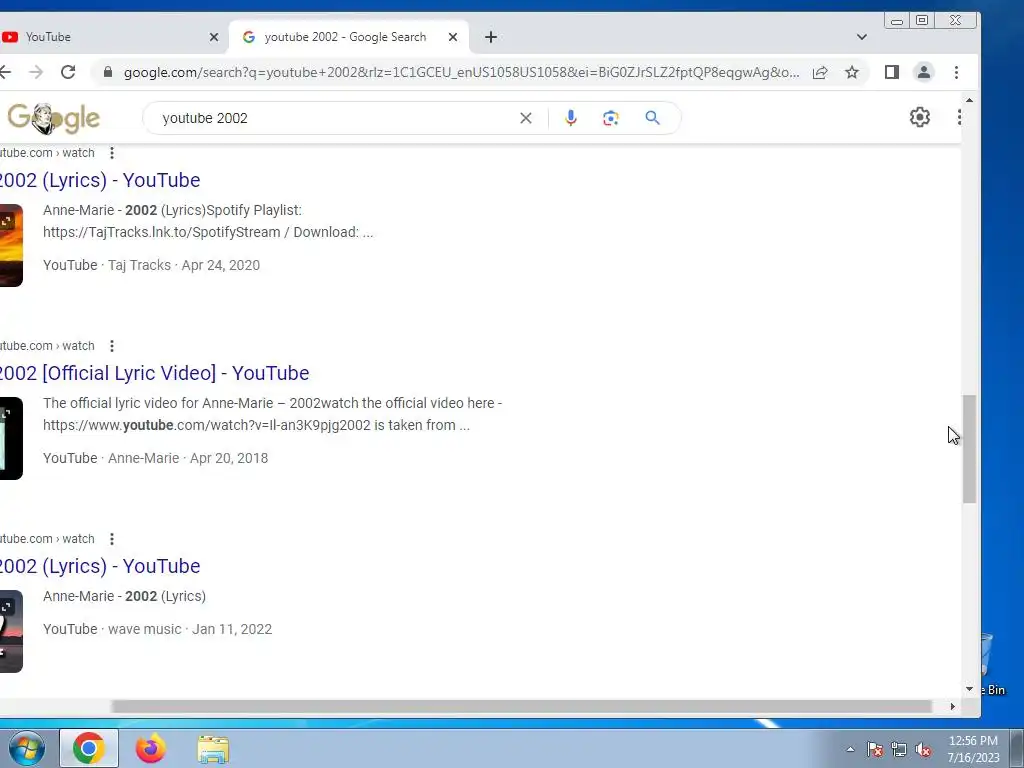The image size is (1024, 768).
Task: Open a new tab with plus button
Action: [491, 37]
